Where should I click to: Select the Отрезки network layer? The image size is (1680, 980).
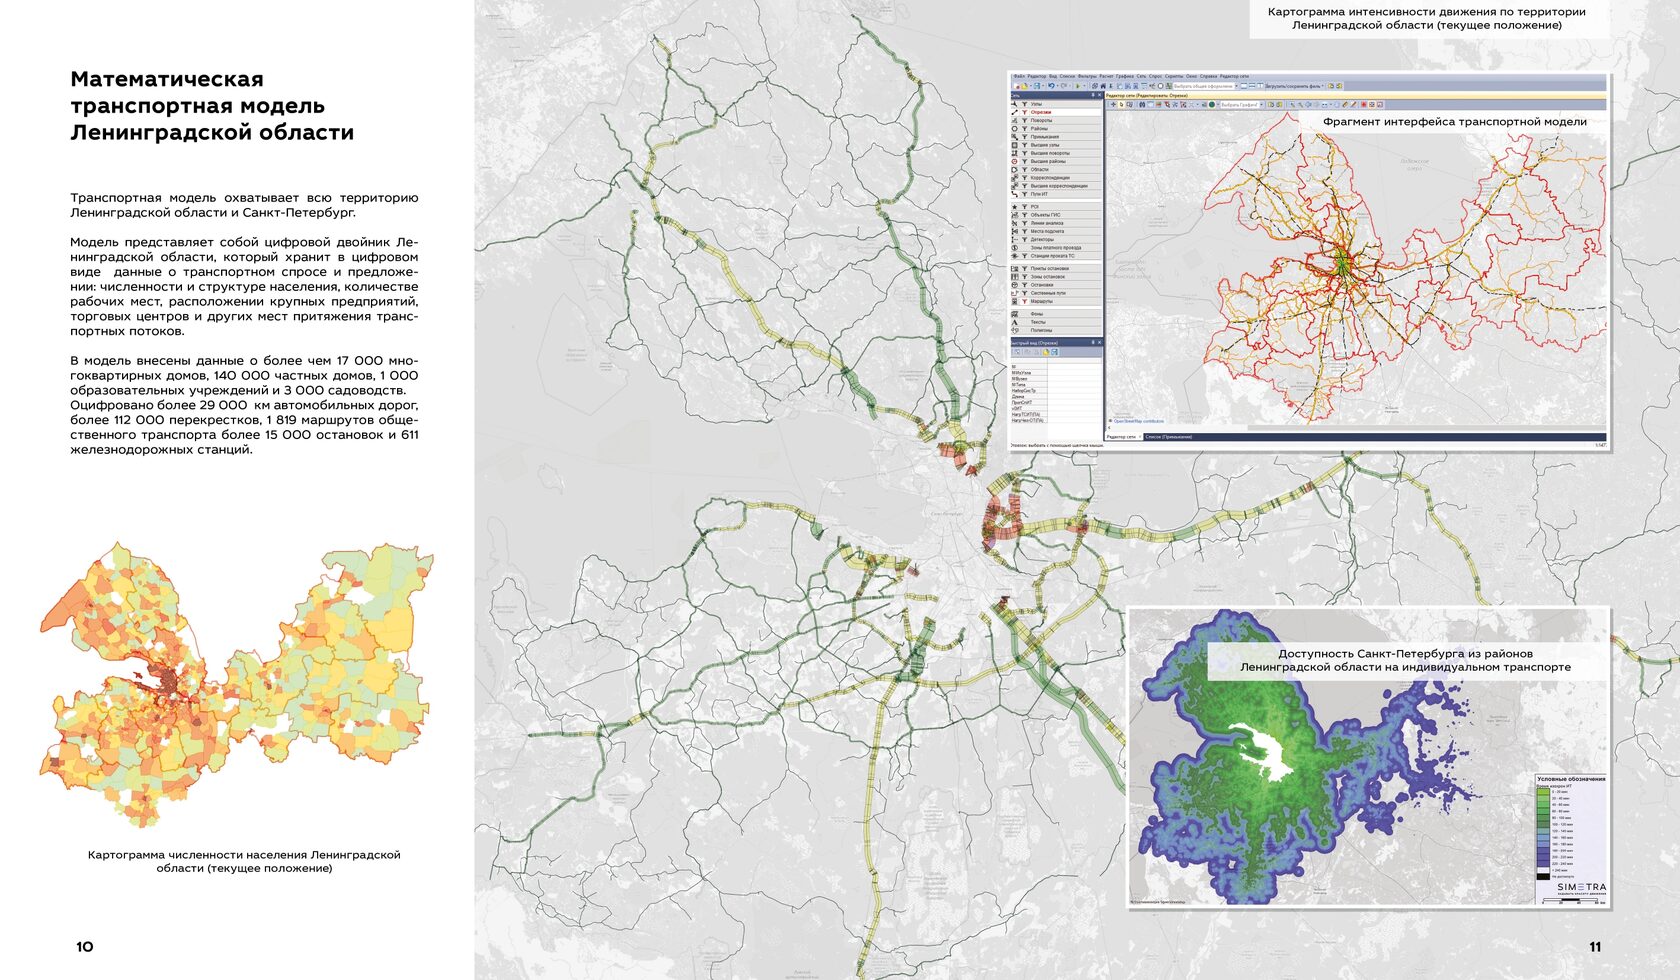click(1056, 112)
